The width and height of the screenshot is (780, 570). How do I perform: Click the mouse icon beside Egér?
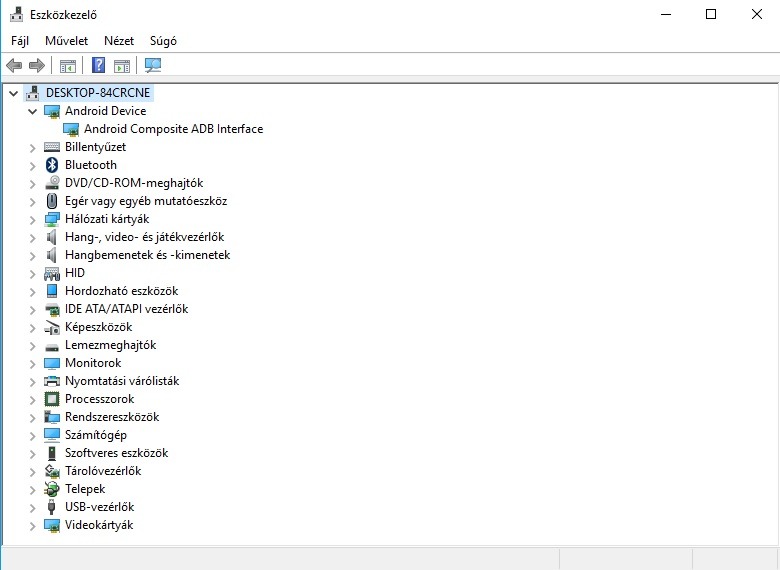point(52,200)
